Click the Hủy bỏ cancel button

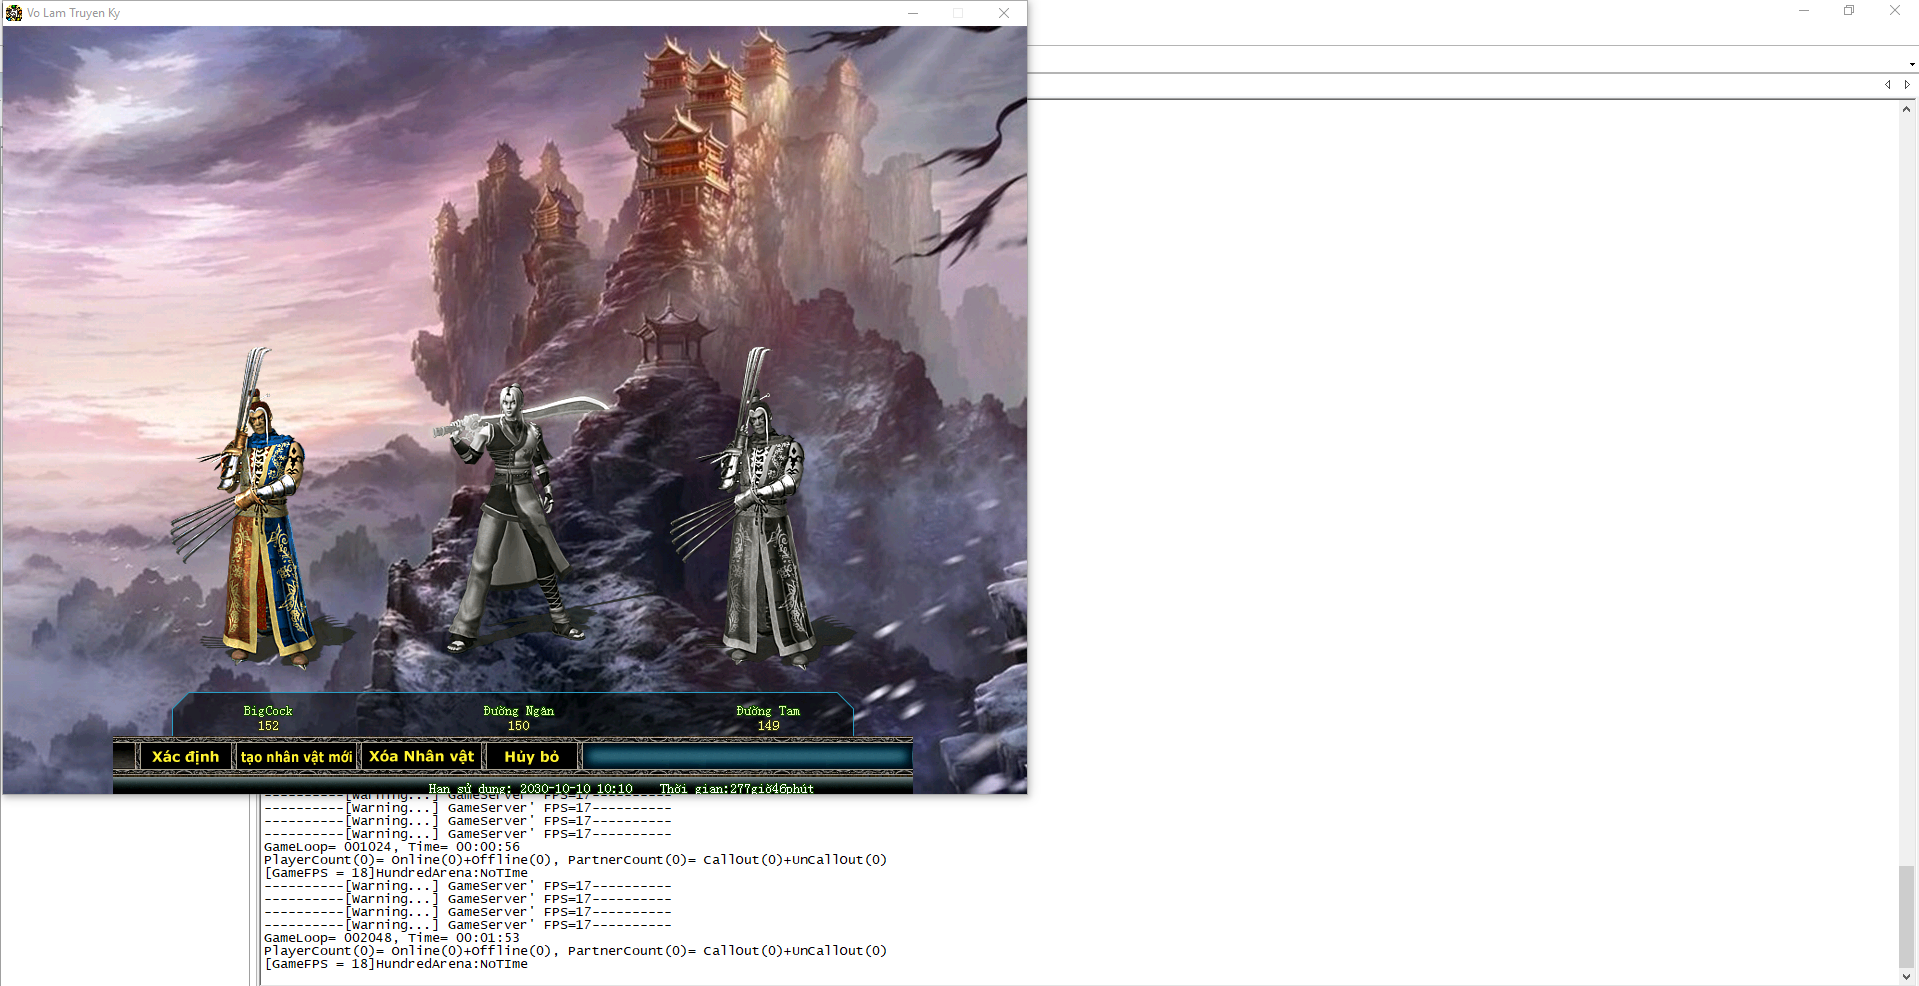click(531, 757)
